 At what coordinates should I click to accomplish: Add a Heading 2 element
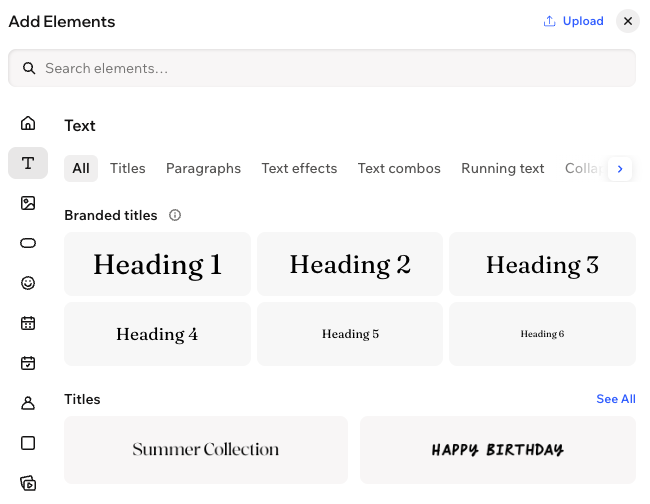point(350,264)
